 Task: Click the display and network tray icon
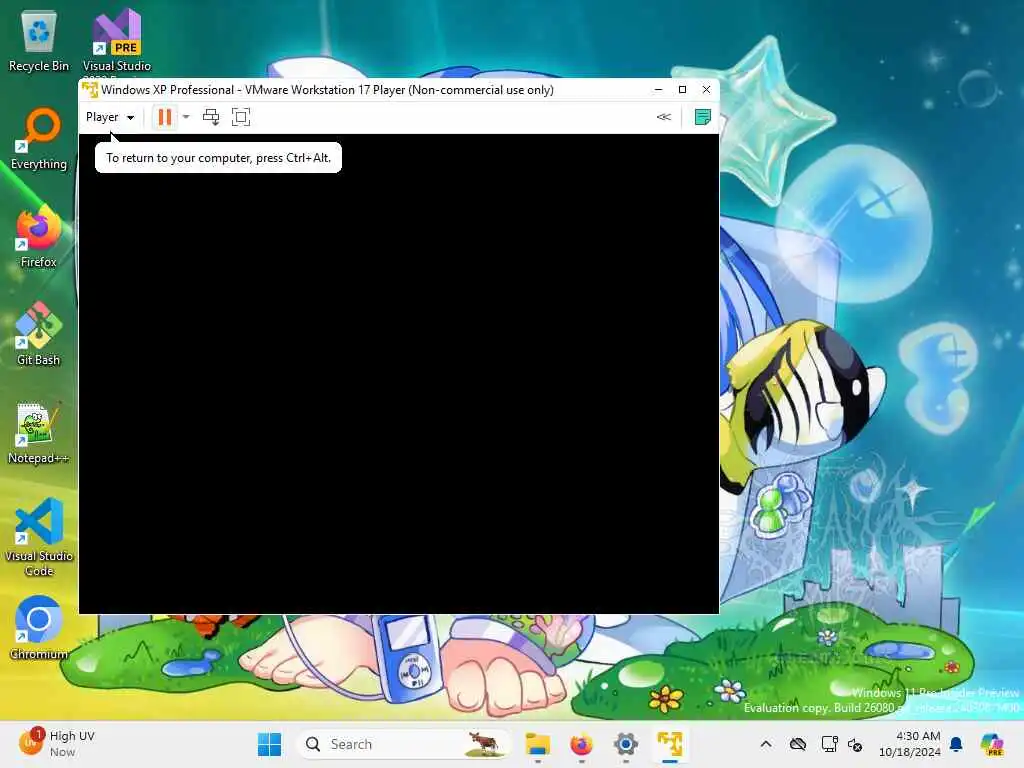tap(829, 744)
